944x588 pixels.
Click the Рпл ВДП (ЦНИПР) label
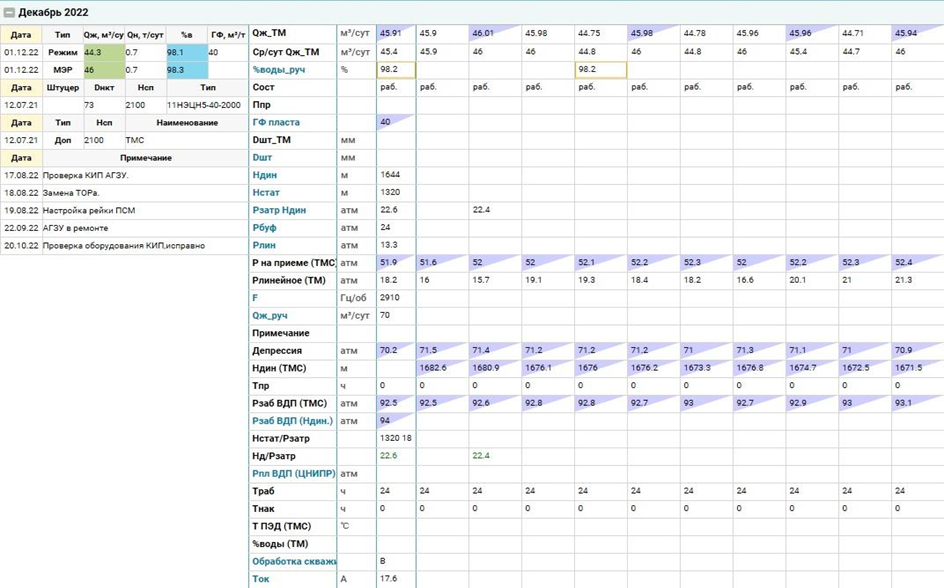pyautogui.click(x=292, y=473)
